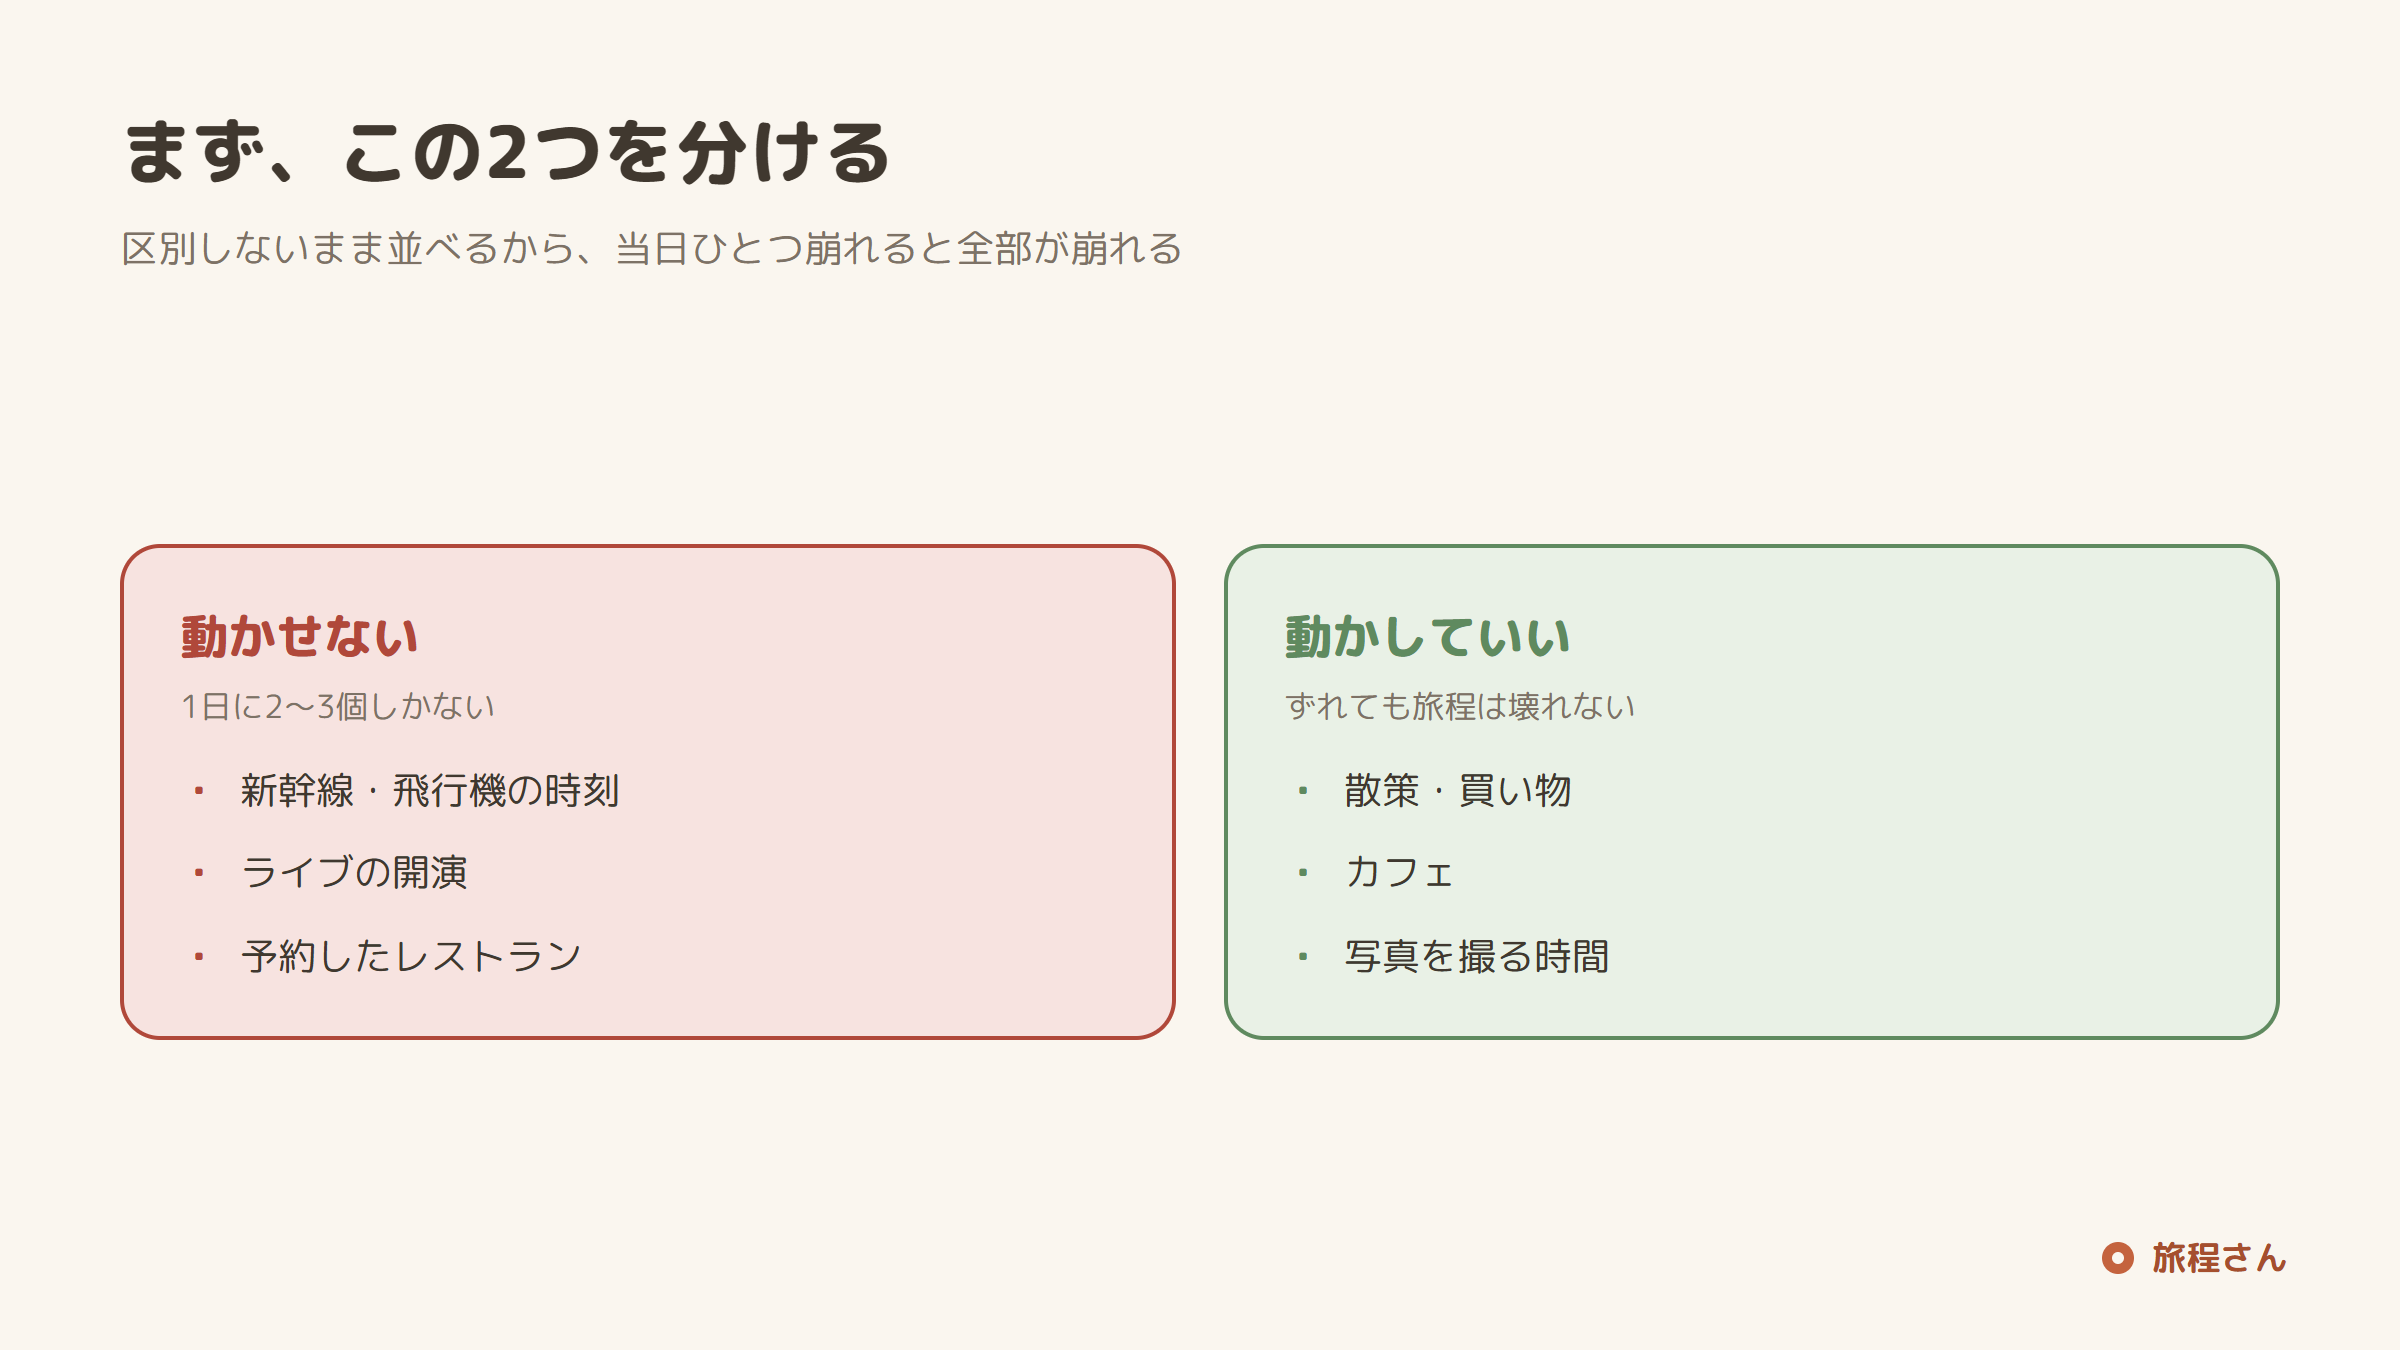The height and width of the screenshot is (1350, 2400).
Task: Click the green bullet beside カフェ
Action: (1303, 873)
